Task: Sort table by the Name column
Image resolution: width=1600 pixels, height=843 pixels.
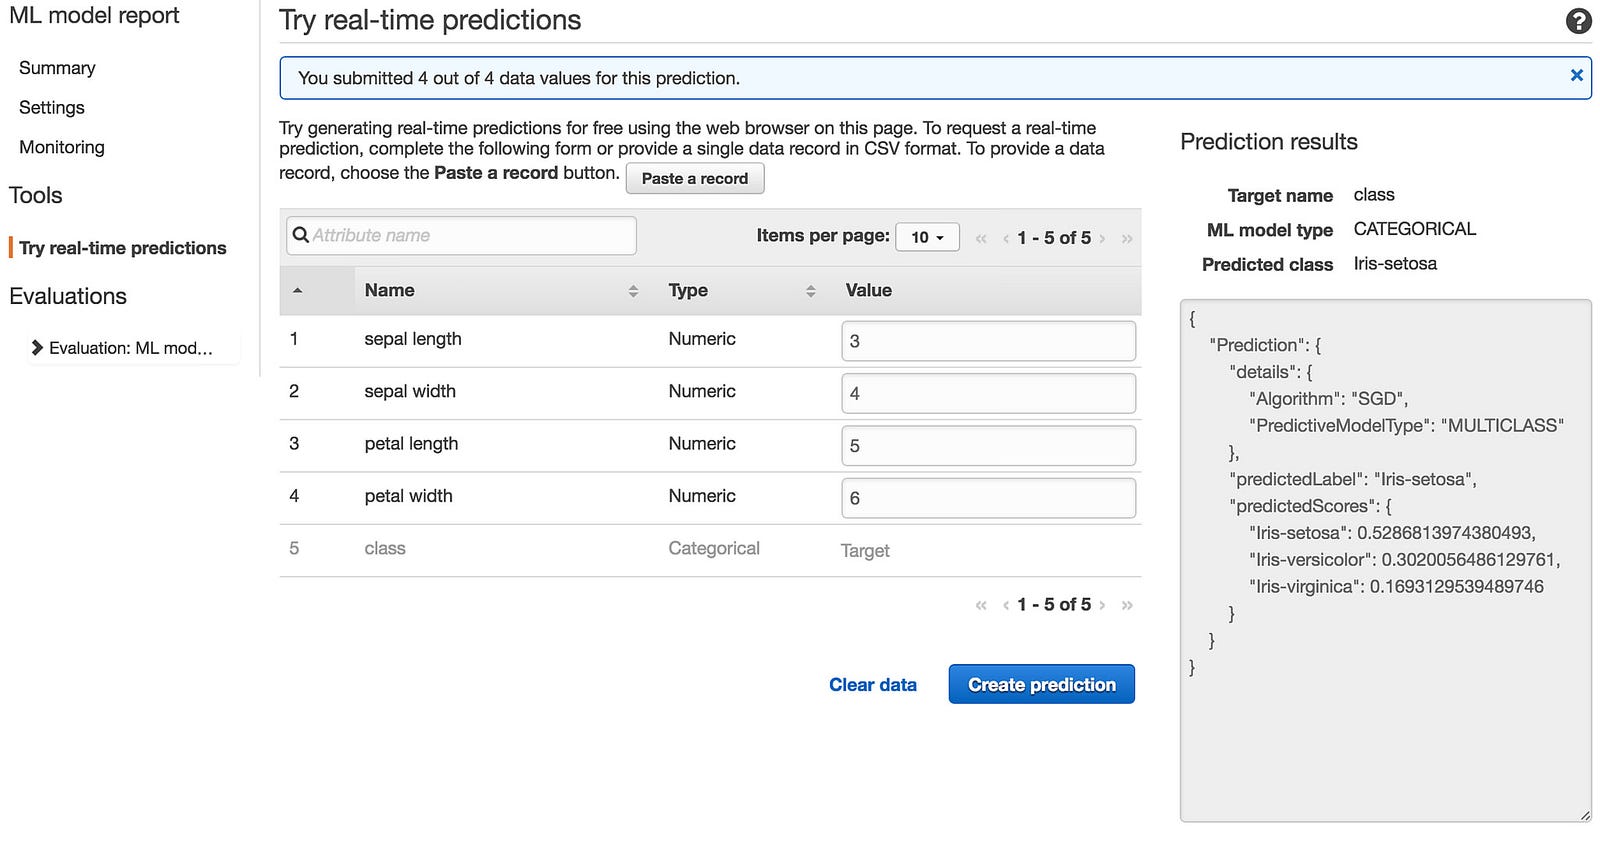Action: (633, 291)
